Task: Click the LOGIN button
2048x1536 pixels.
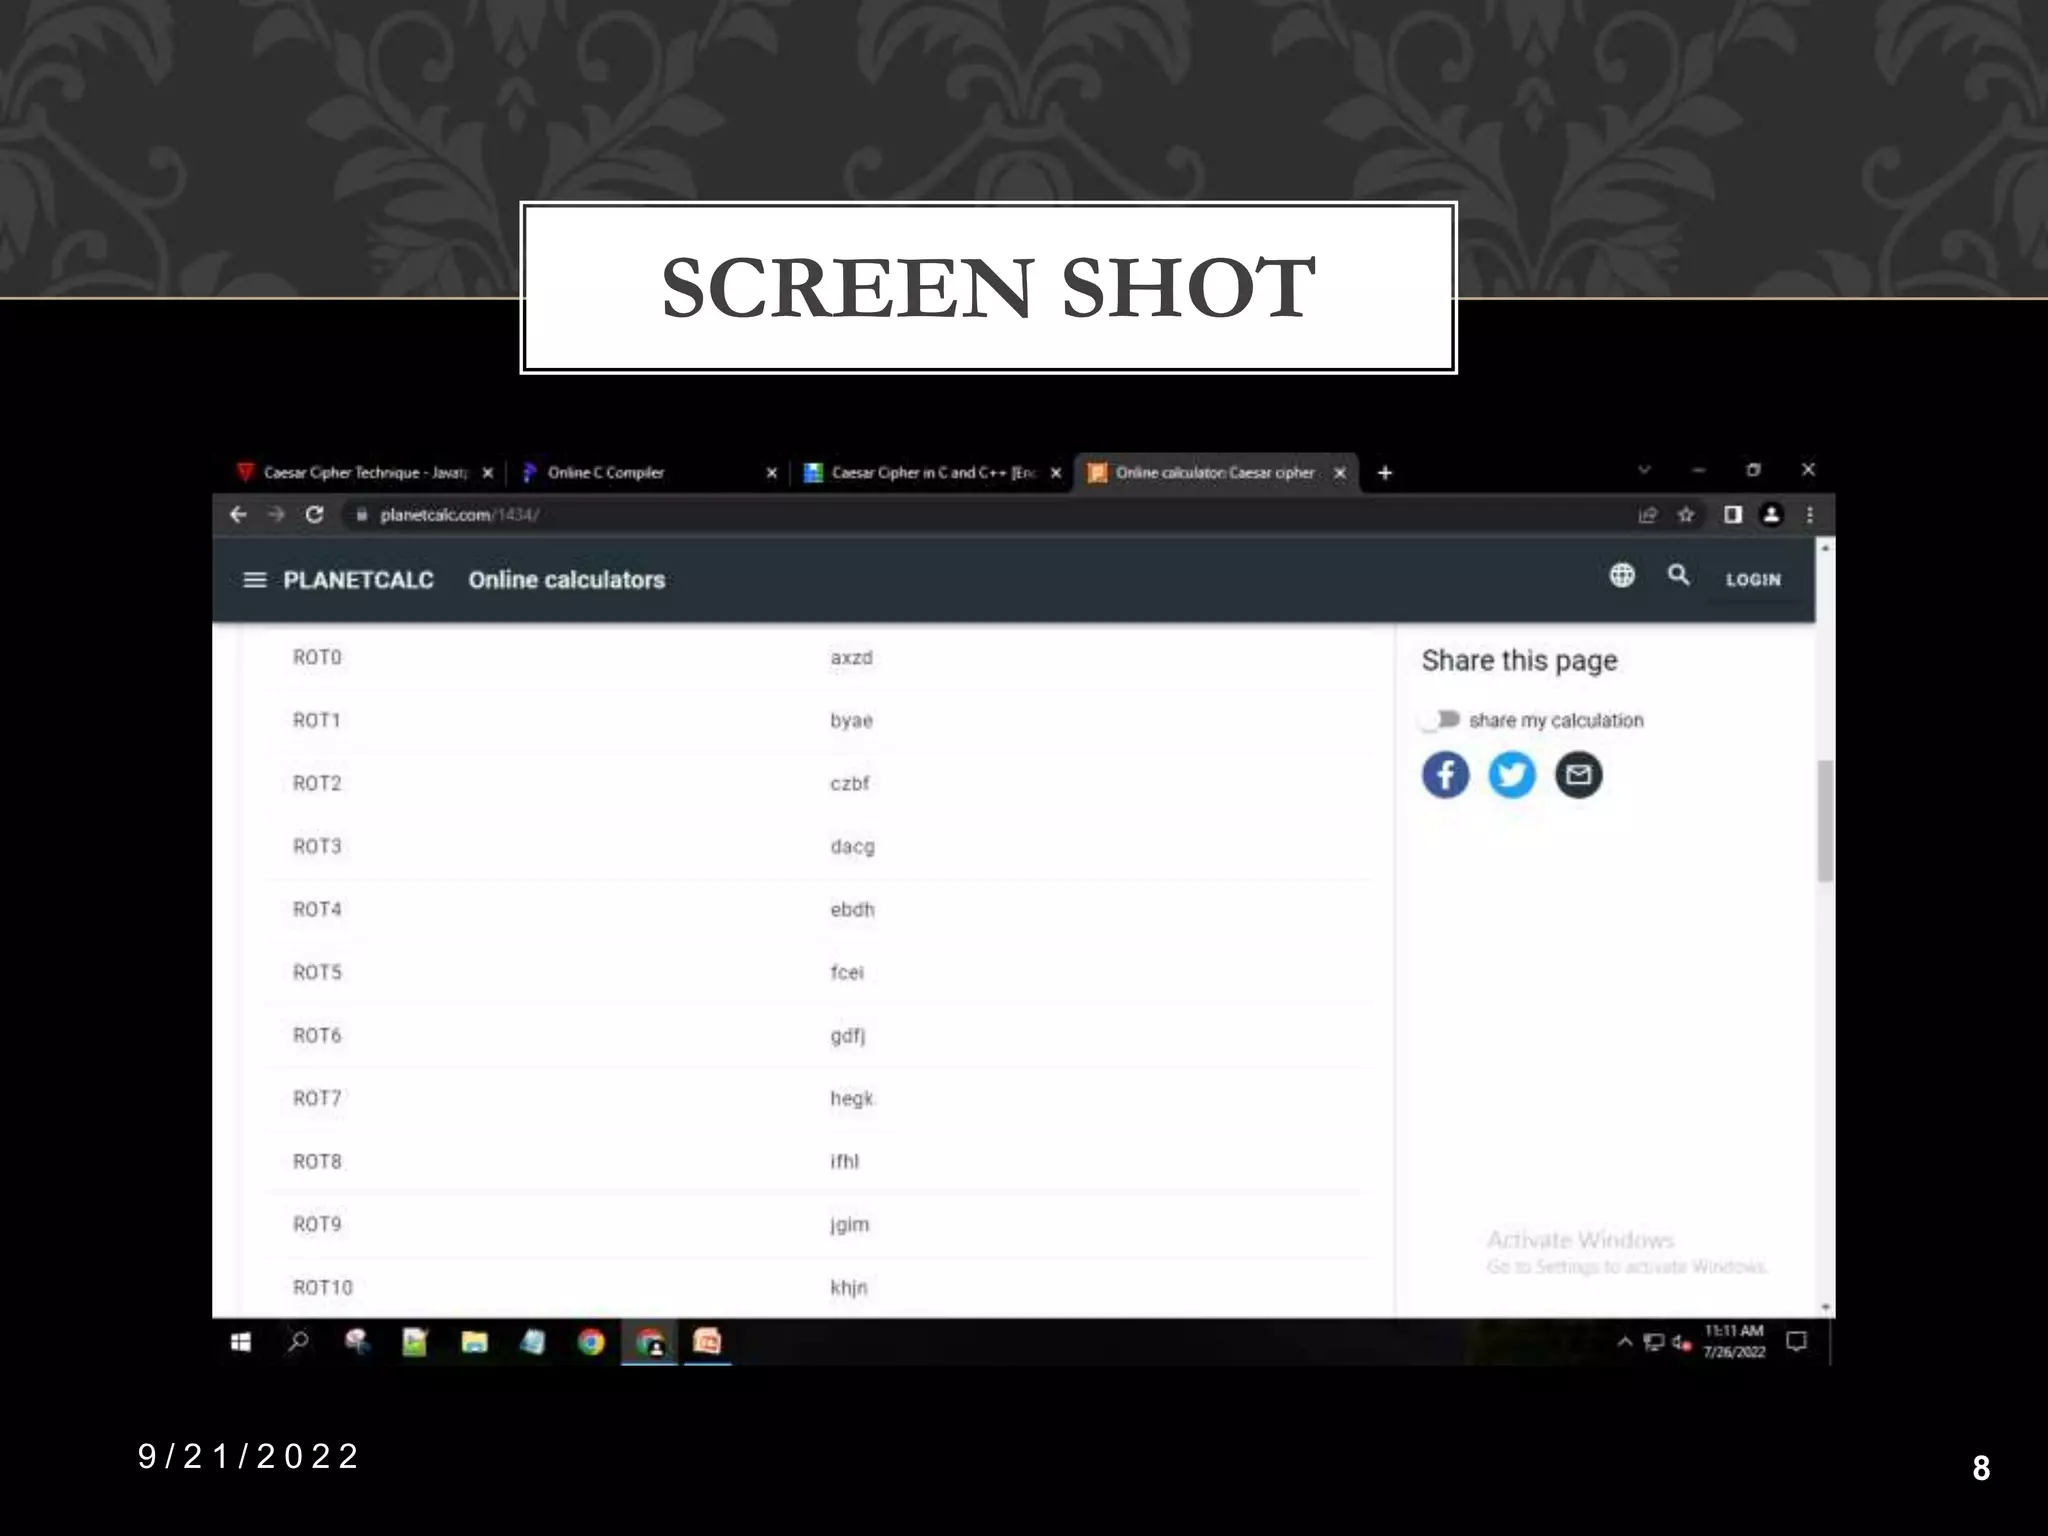Action: (1753, 580)
